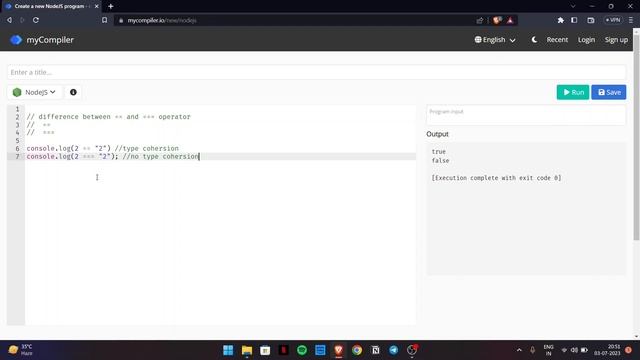Open the Windows Start menu
This screenshot has width=640, height=360.
click(x=228, y=350)
